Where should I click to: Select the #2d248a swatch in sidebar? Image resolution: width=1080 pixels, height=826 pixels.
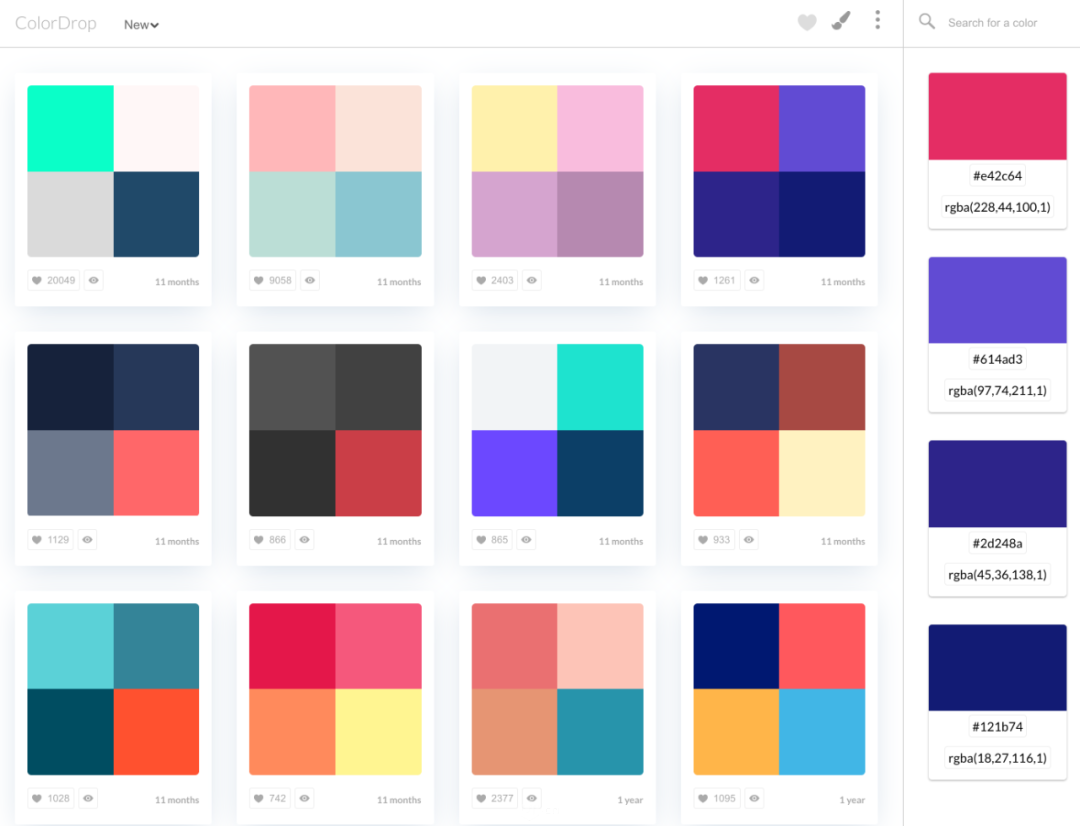pos(997,484)
